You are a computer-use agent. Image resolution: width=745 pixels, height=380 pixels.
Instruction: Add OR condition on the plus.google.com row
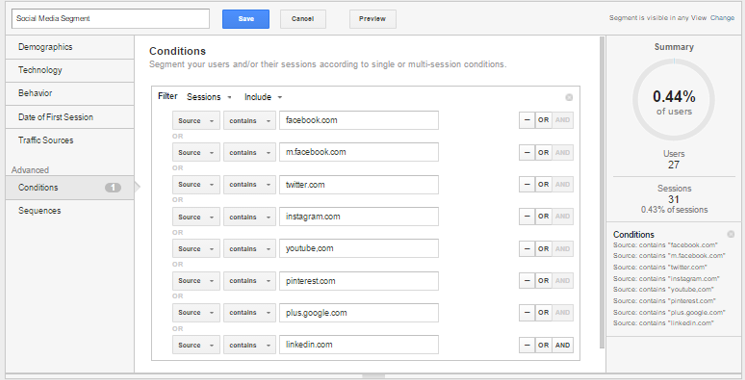point(544,313)
